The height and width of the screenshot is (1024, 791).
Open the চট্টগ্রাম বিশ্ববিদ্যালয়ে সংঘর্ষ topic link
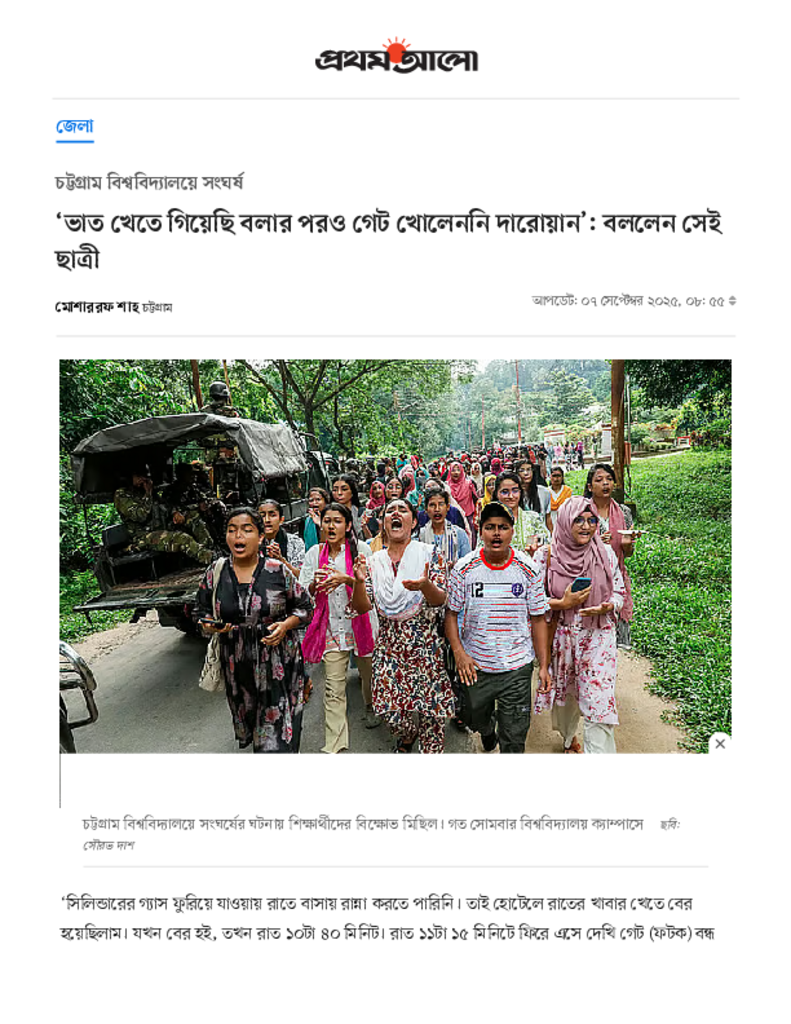(x=149, y=182)
